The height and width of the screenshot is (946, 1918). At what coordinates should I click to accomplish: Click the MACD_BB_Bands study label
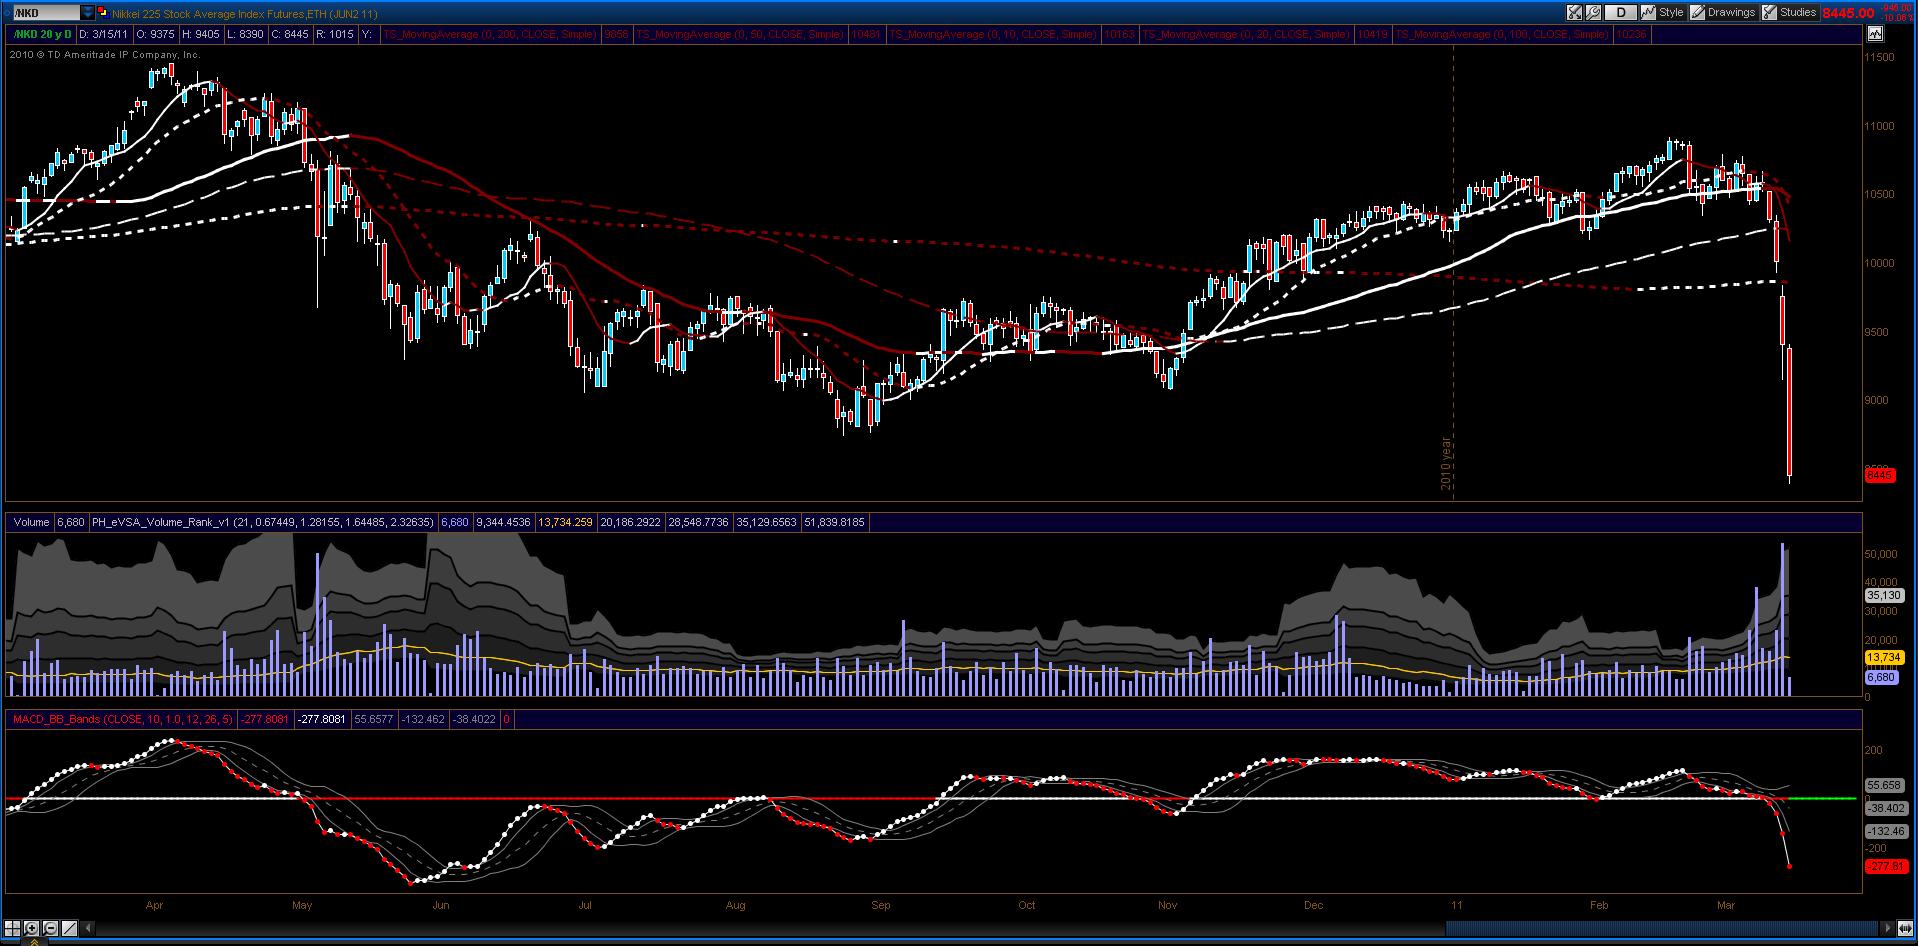(122, 719)
